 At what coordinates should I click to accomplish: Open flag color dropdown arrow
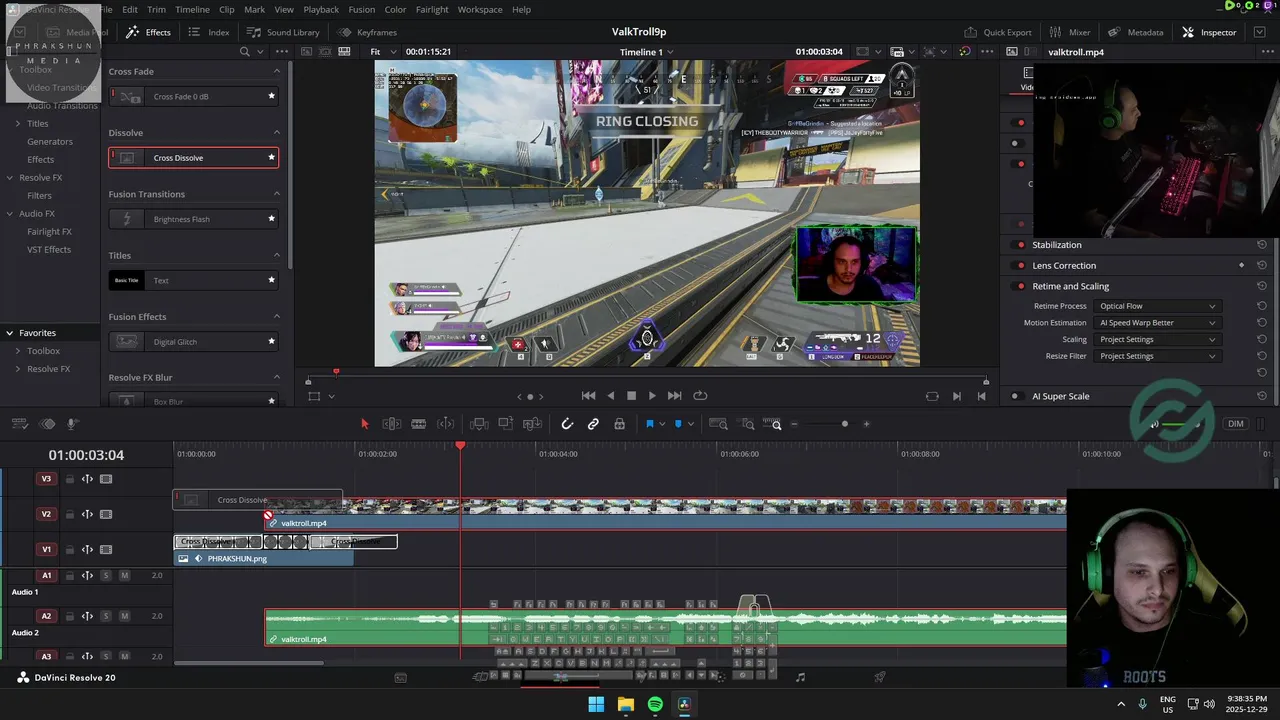[x=661, y=424]
